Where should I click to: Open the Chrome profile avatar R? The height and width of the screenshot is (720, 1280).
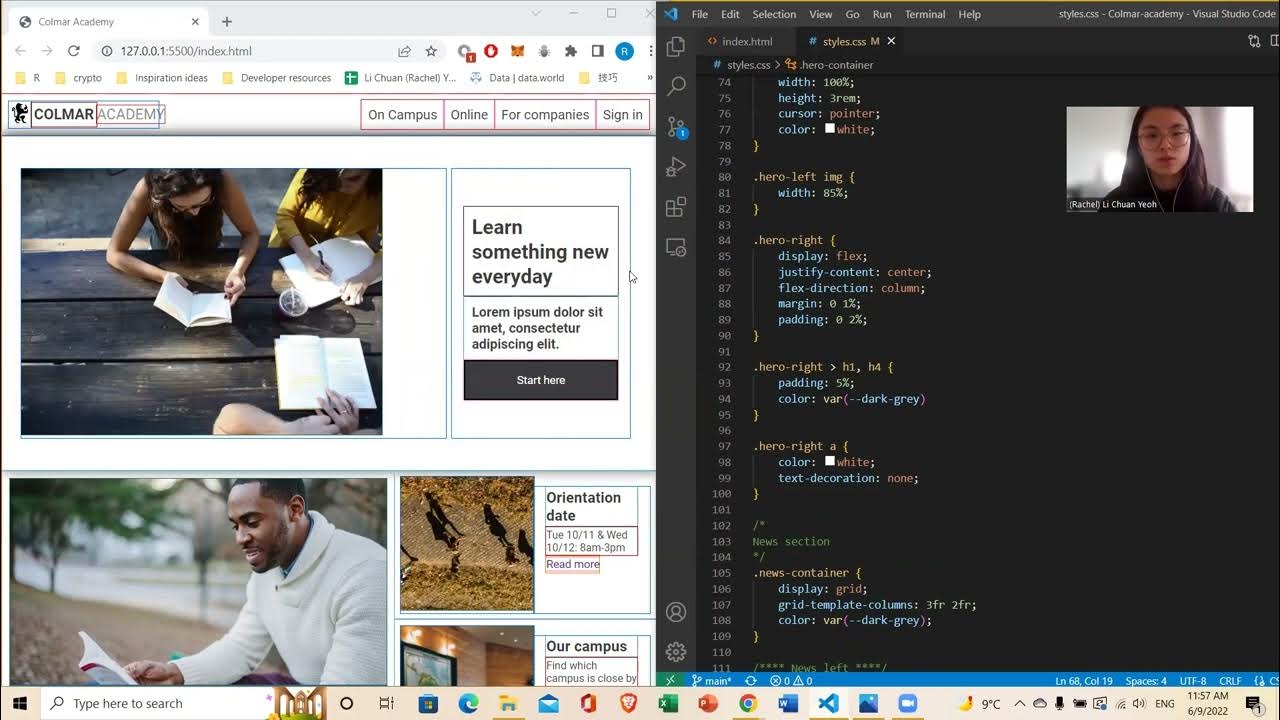(624, 51)
